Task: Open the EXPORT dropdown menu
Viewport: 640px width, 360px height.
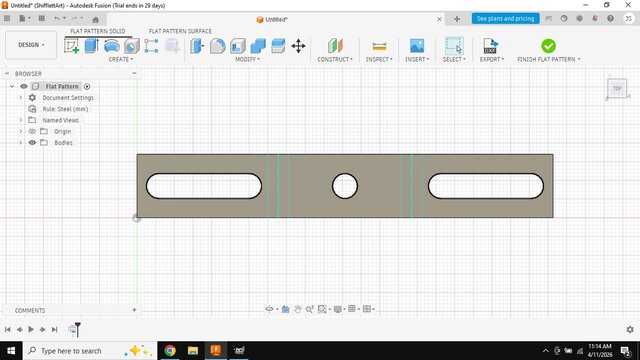Action: pos(492,60)
